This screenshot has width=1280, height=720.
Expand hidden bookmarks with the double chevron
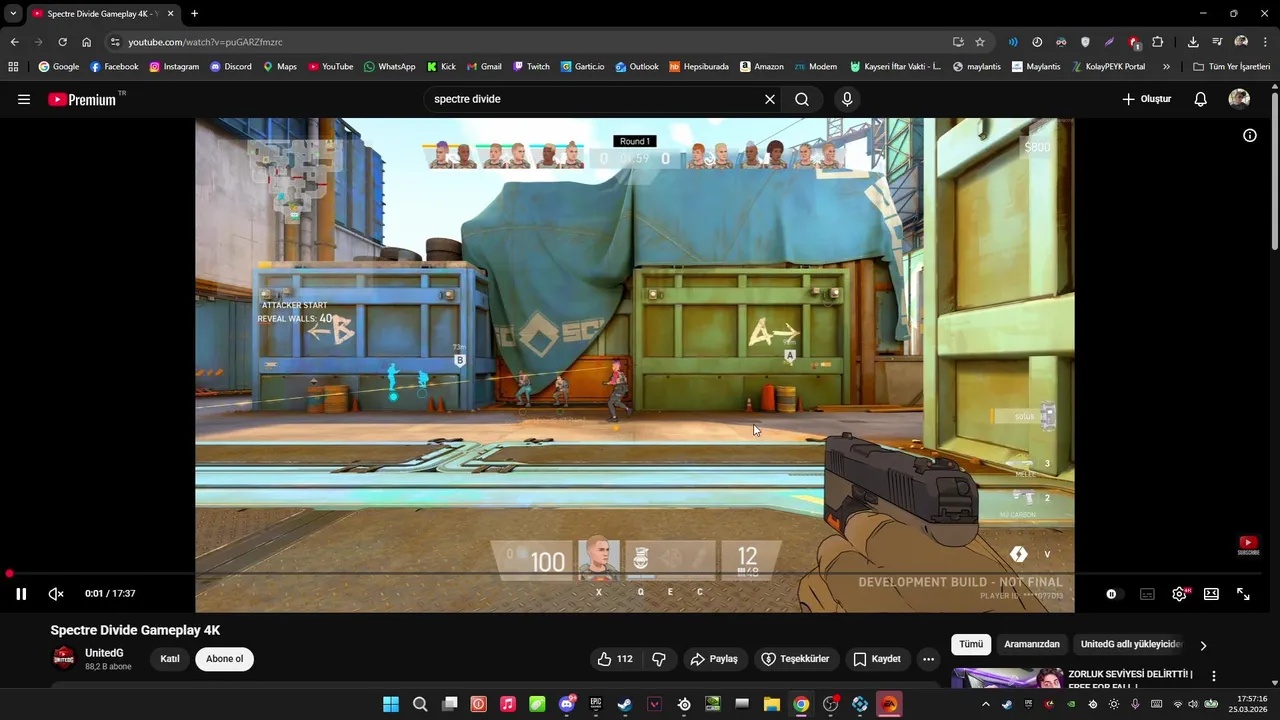pos(1166,67)
